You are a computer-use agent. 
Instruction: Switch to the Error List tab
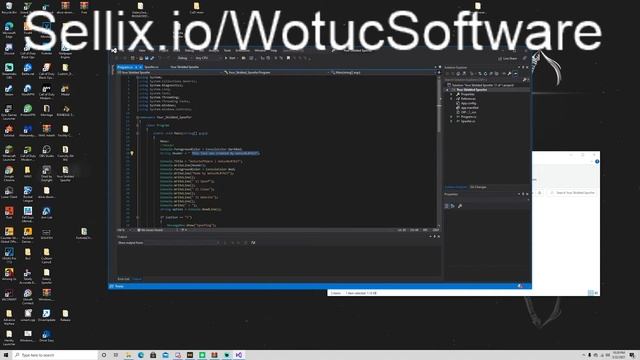[x=123, y=279]
